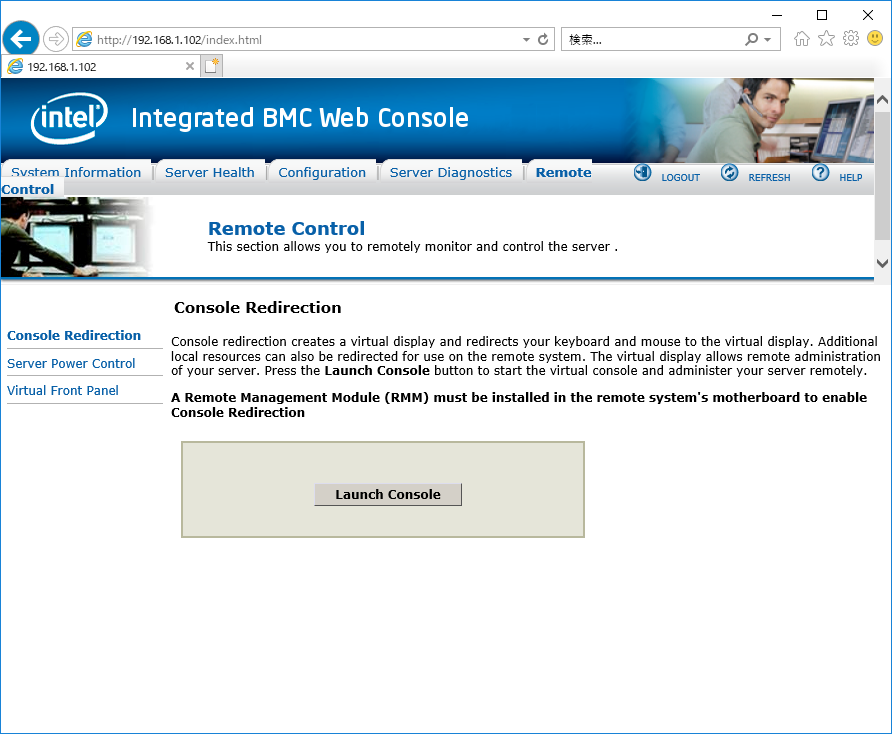Click the Remote Control section heading
The image size is (892, 734).
click(x=286, y=228)
